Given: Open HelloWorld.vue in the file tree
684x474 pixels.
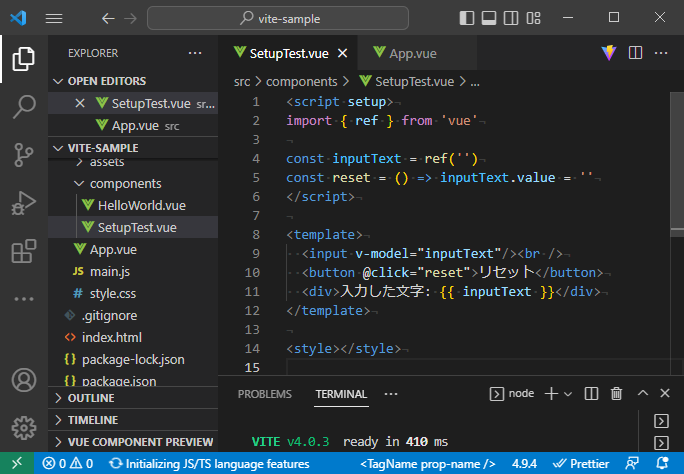Looking at the screenshot, I should tap(133, 205).
